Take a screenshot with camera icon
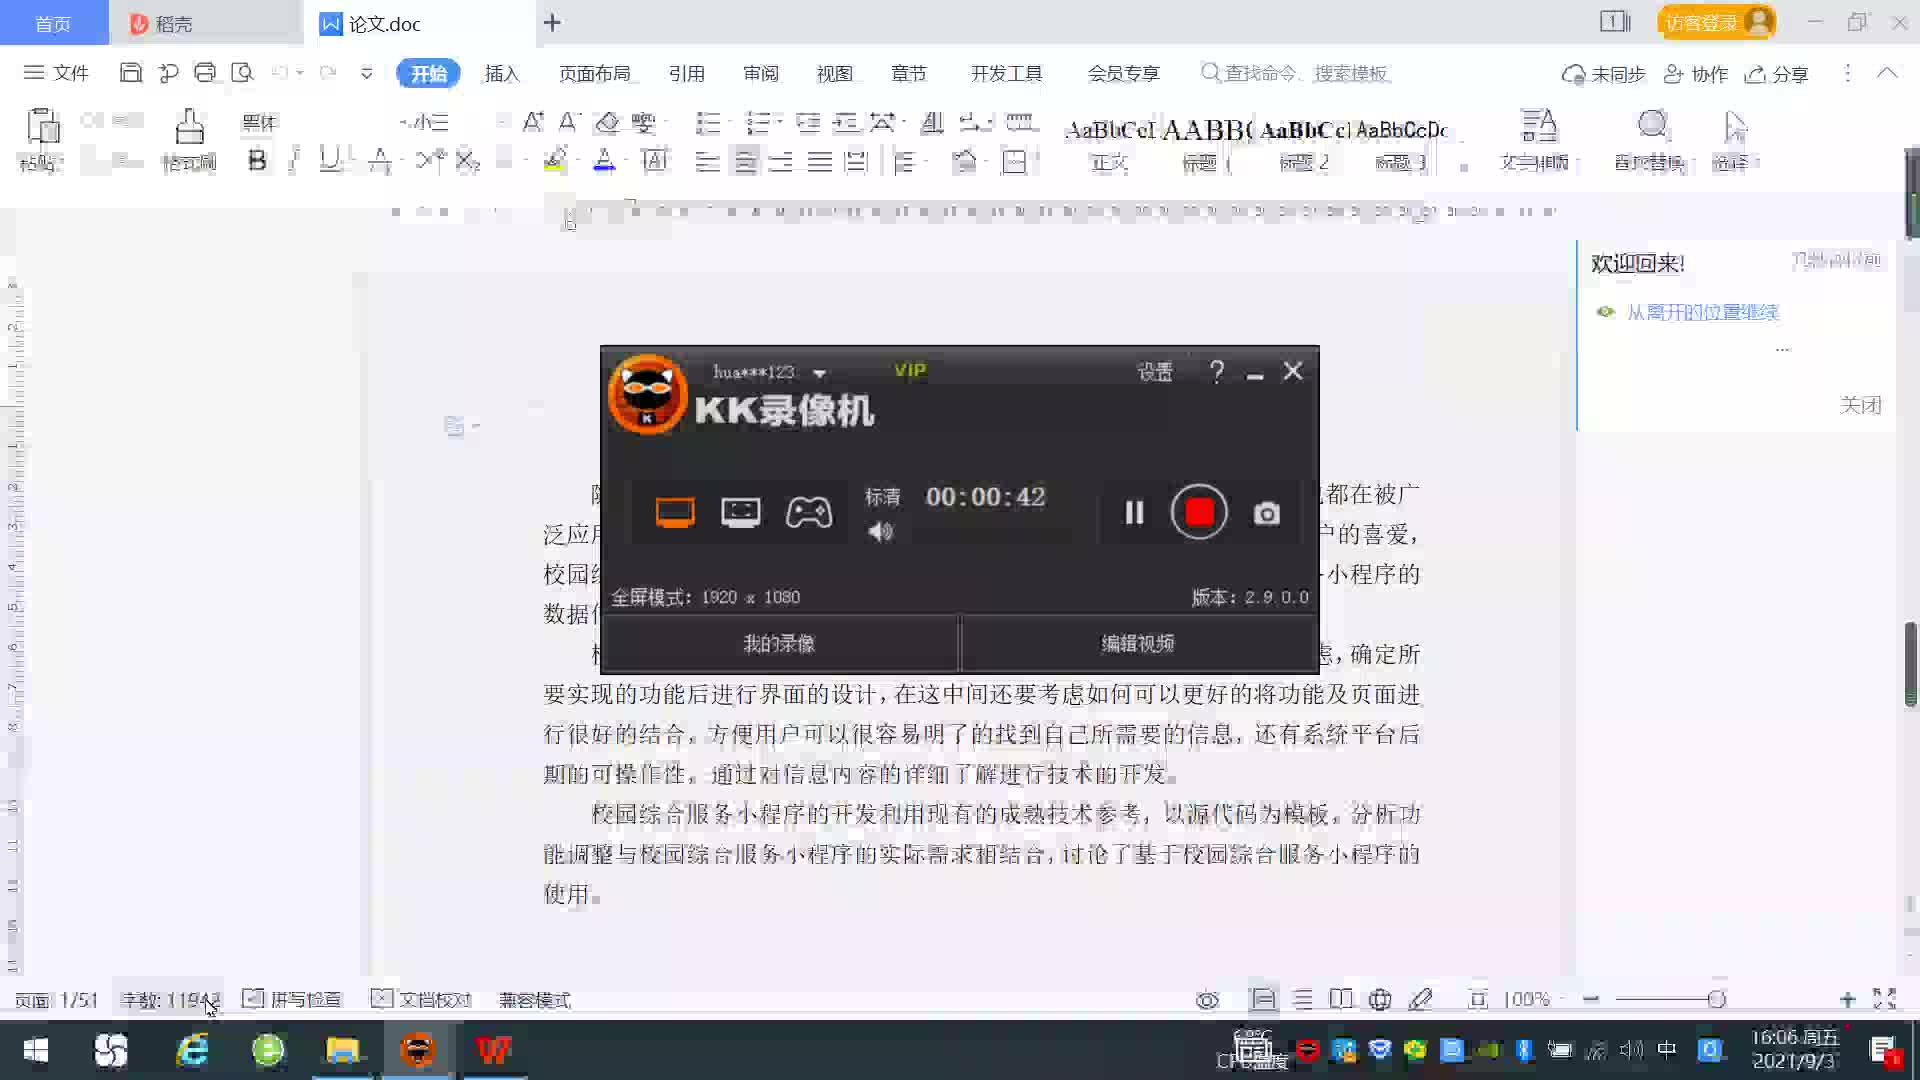The height and width of the screenshot is (1080, 1920). [1266, 513]
